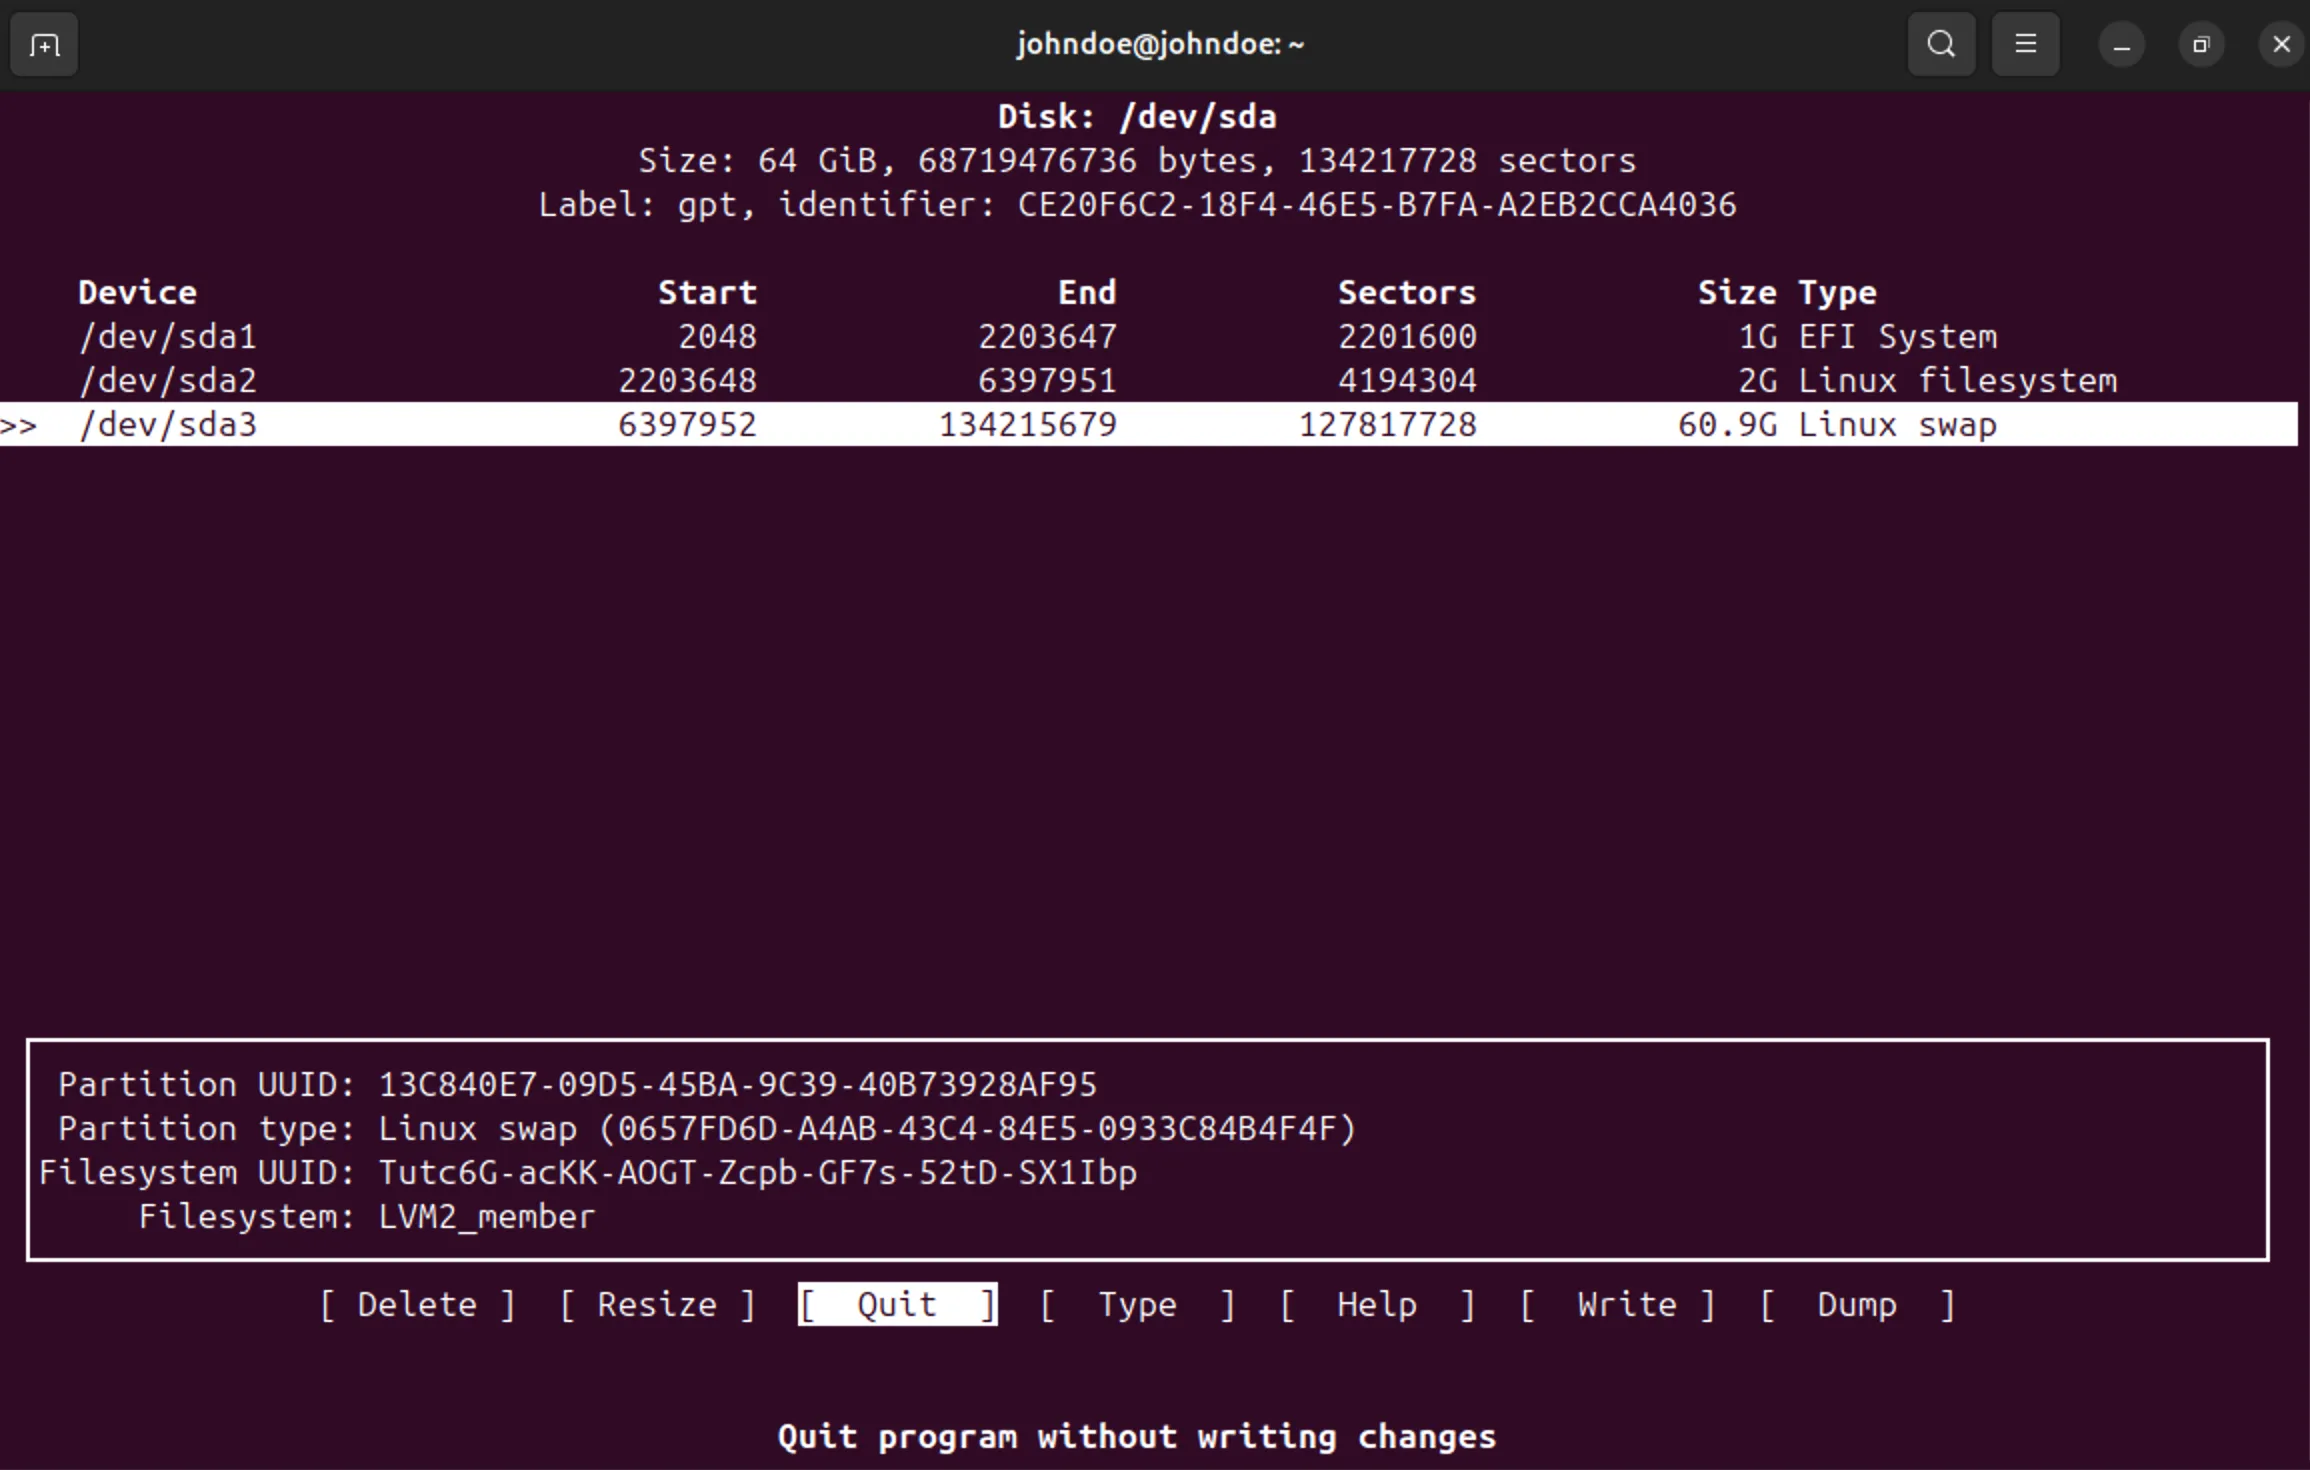The image size is (2310, 1470).
Task: Click the Linux swap type cell
Action: point(1897,425)
